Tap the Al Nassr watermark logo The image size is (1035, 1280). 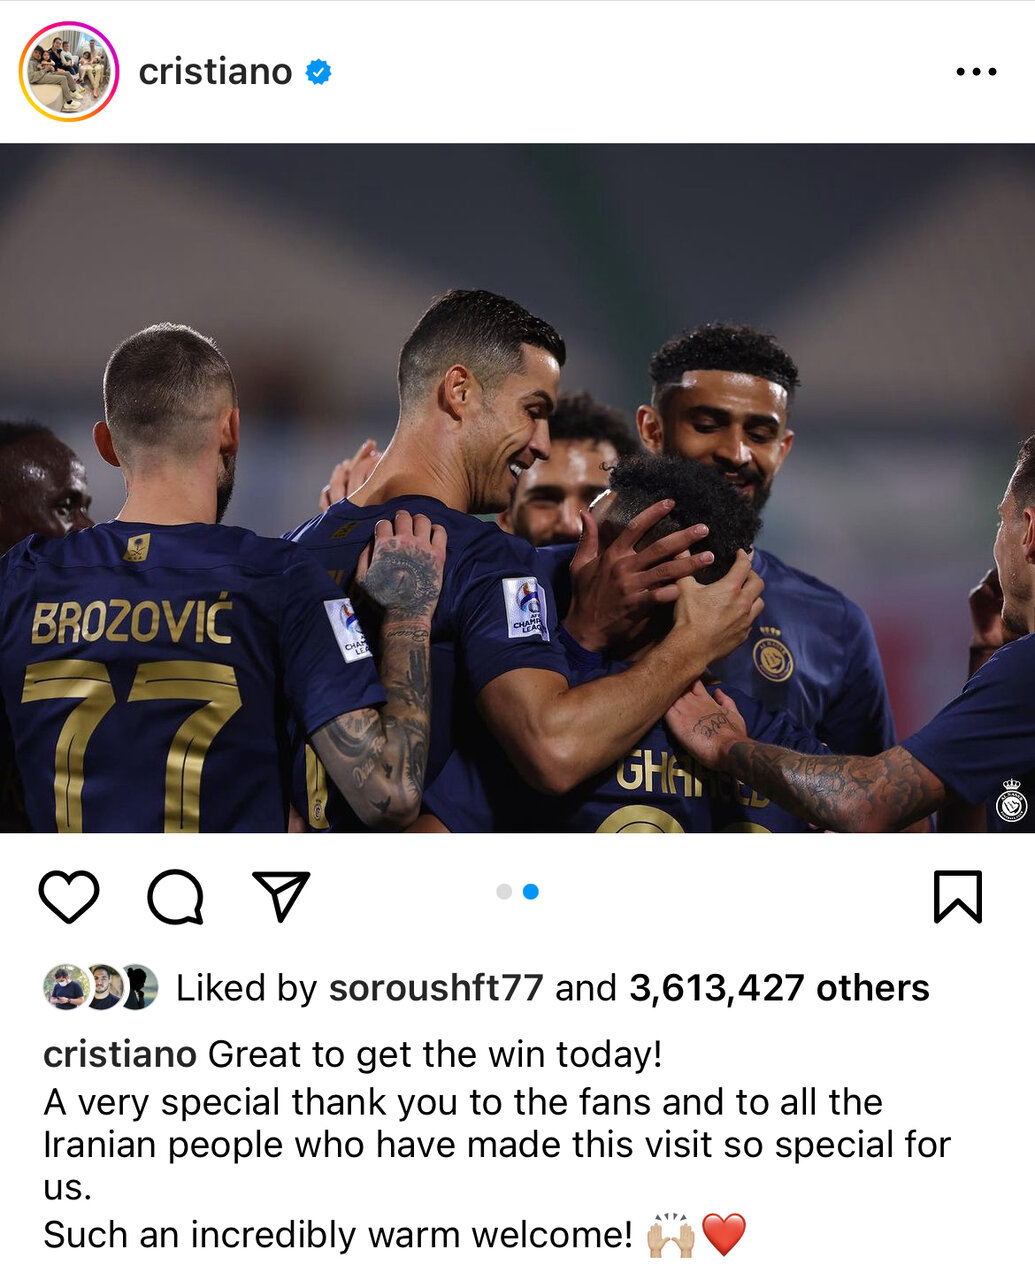(x=1012, y=801)
